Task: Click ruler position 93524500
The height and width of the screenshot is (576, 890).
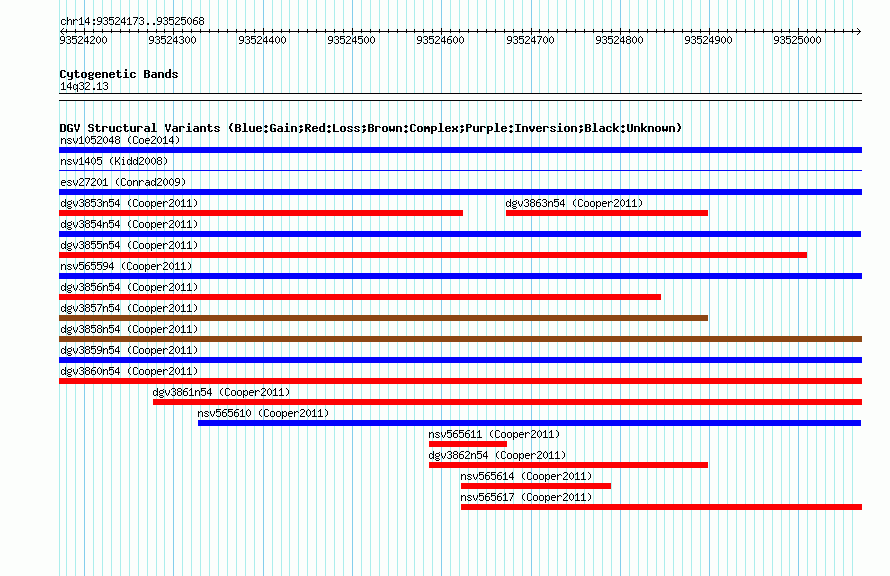Action: [351, 40]
